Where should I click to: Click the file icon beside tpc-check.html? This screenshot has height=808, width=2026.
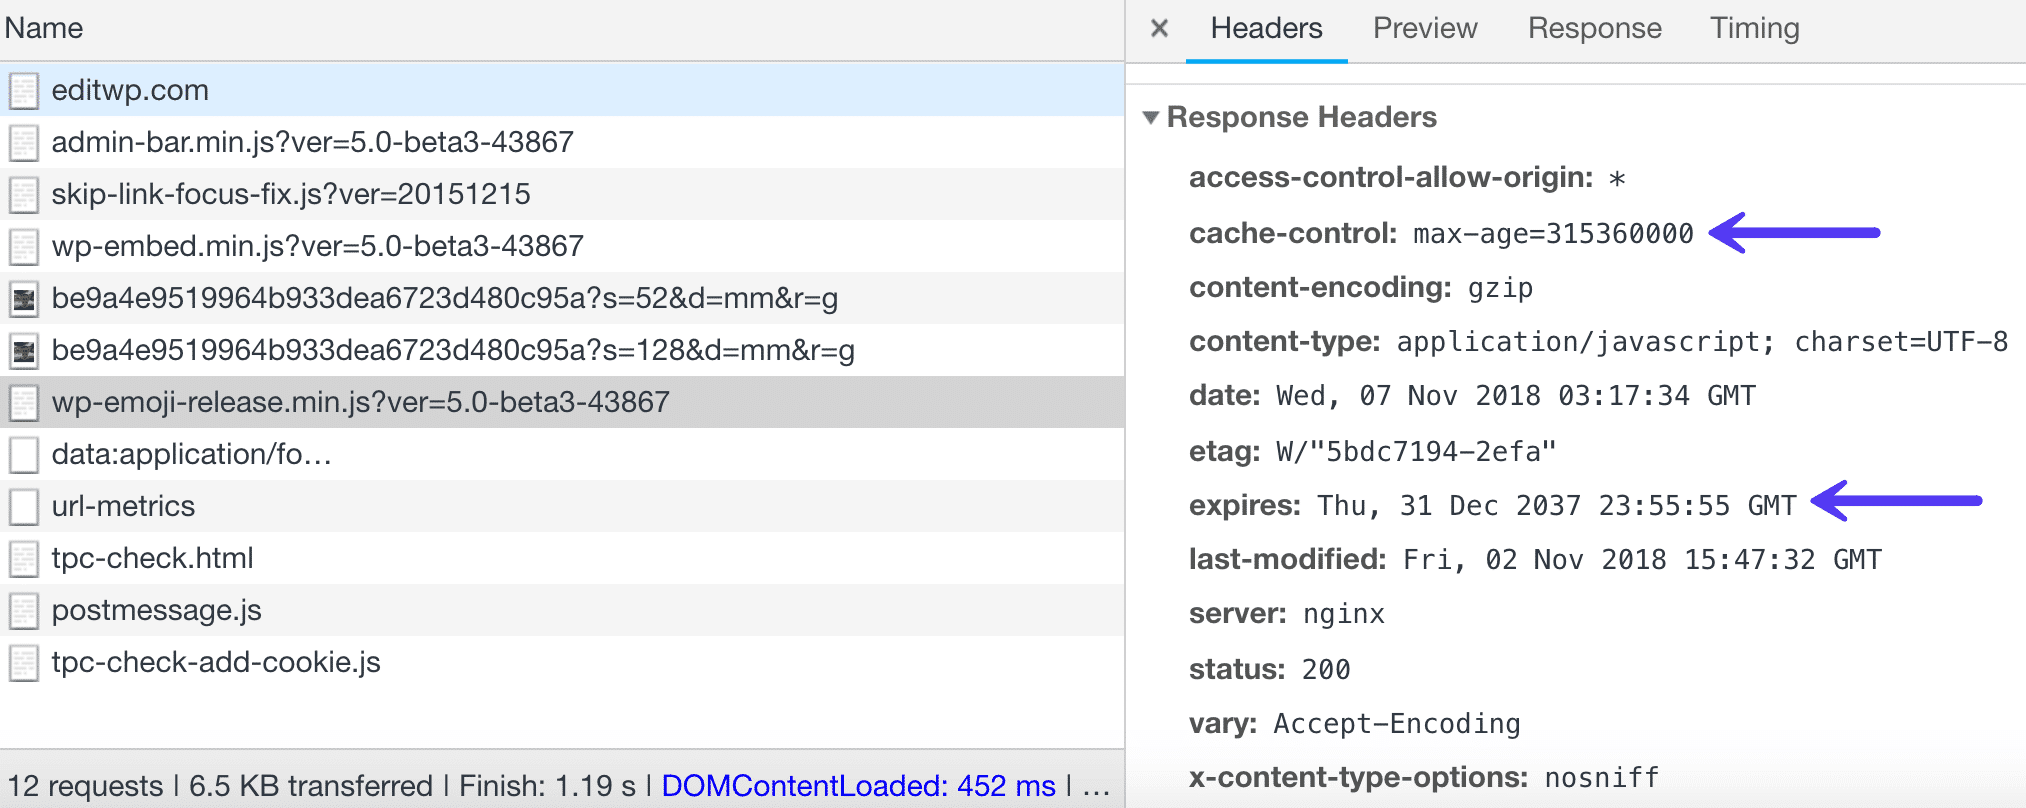24,559
